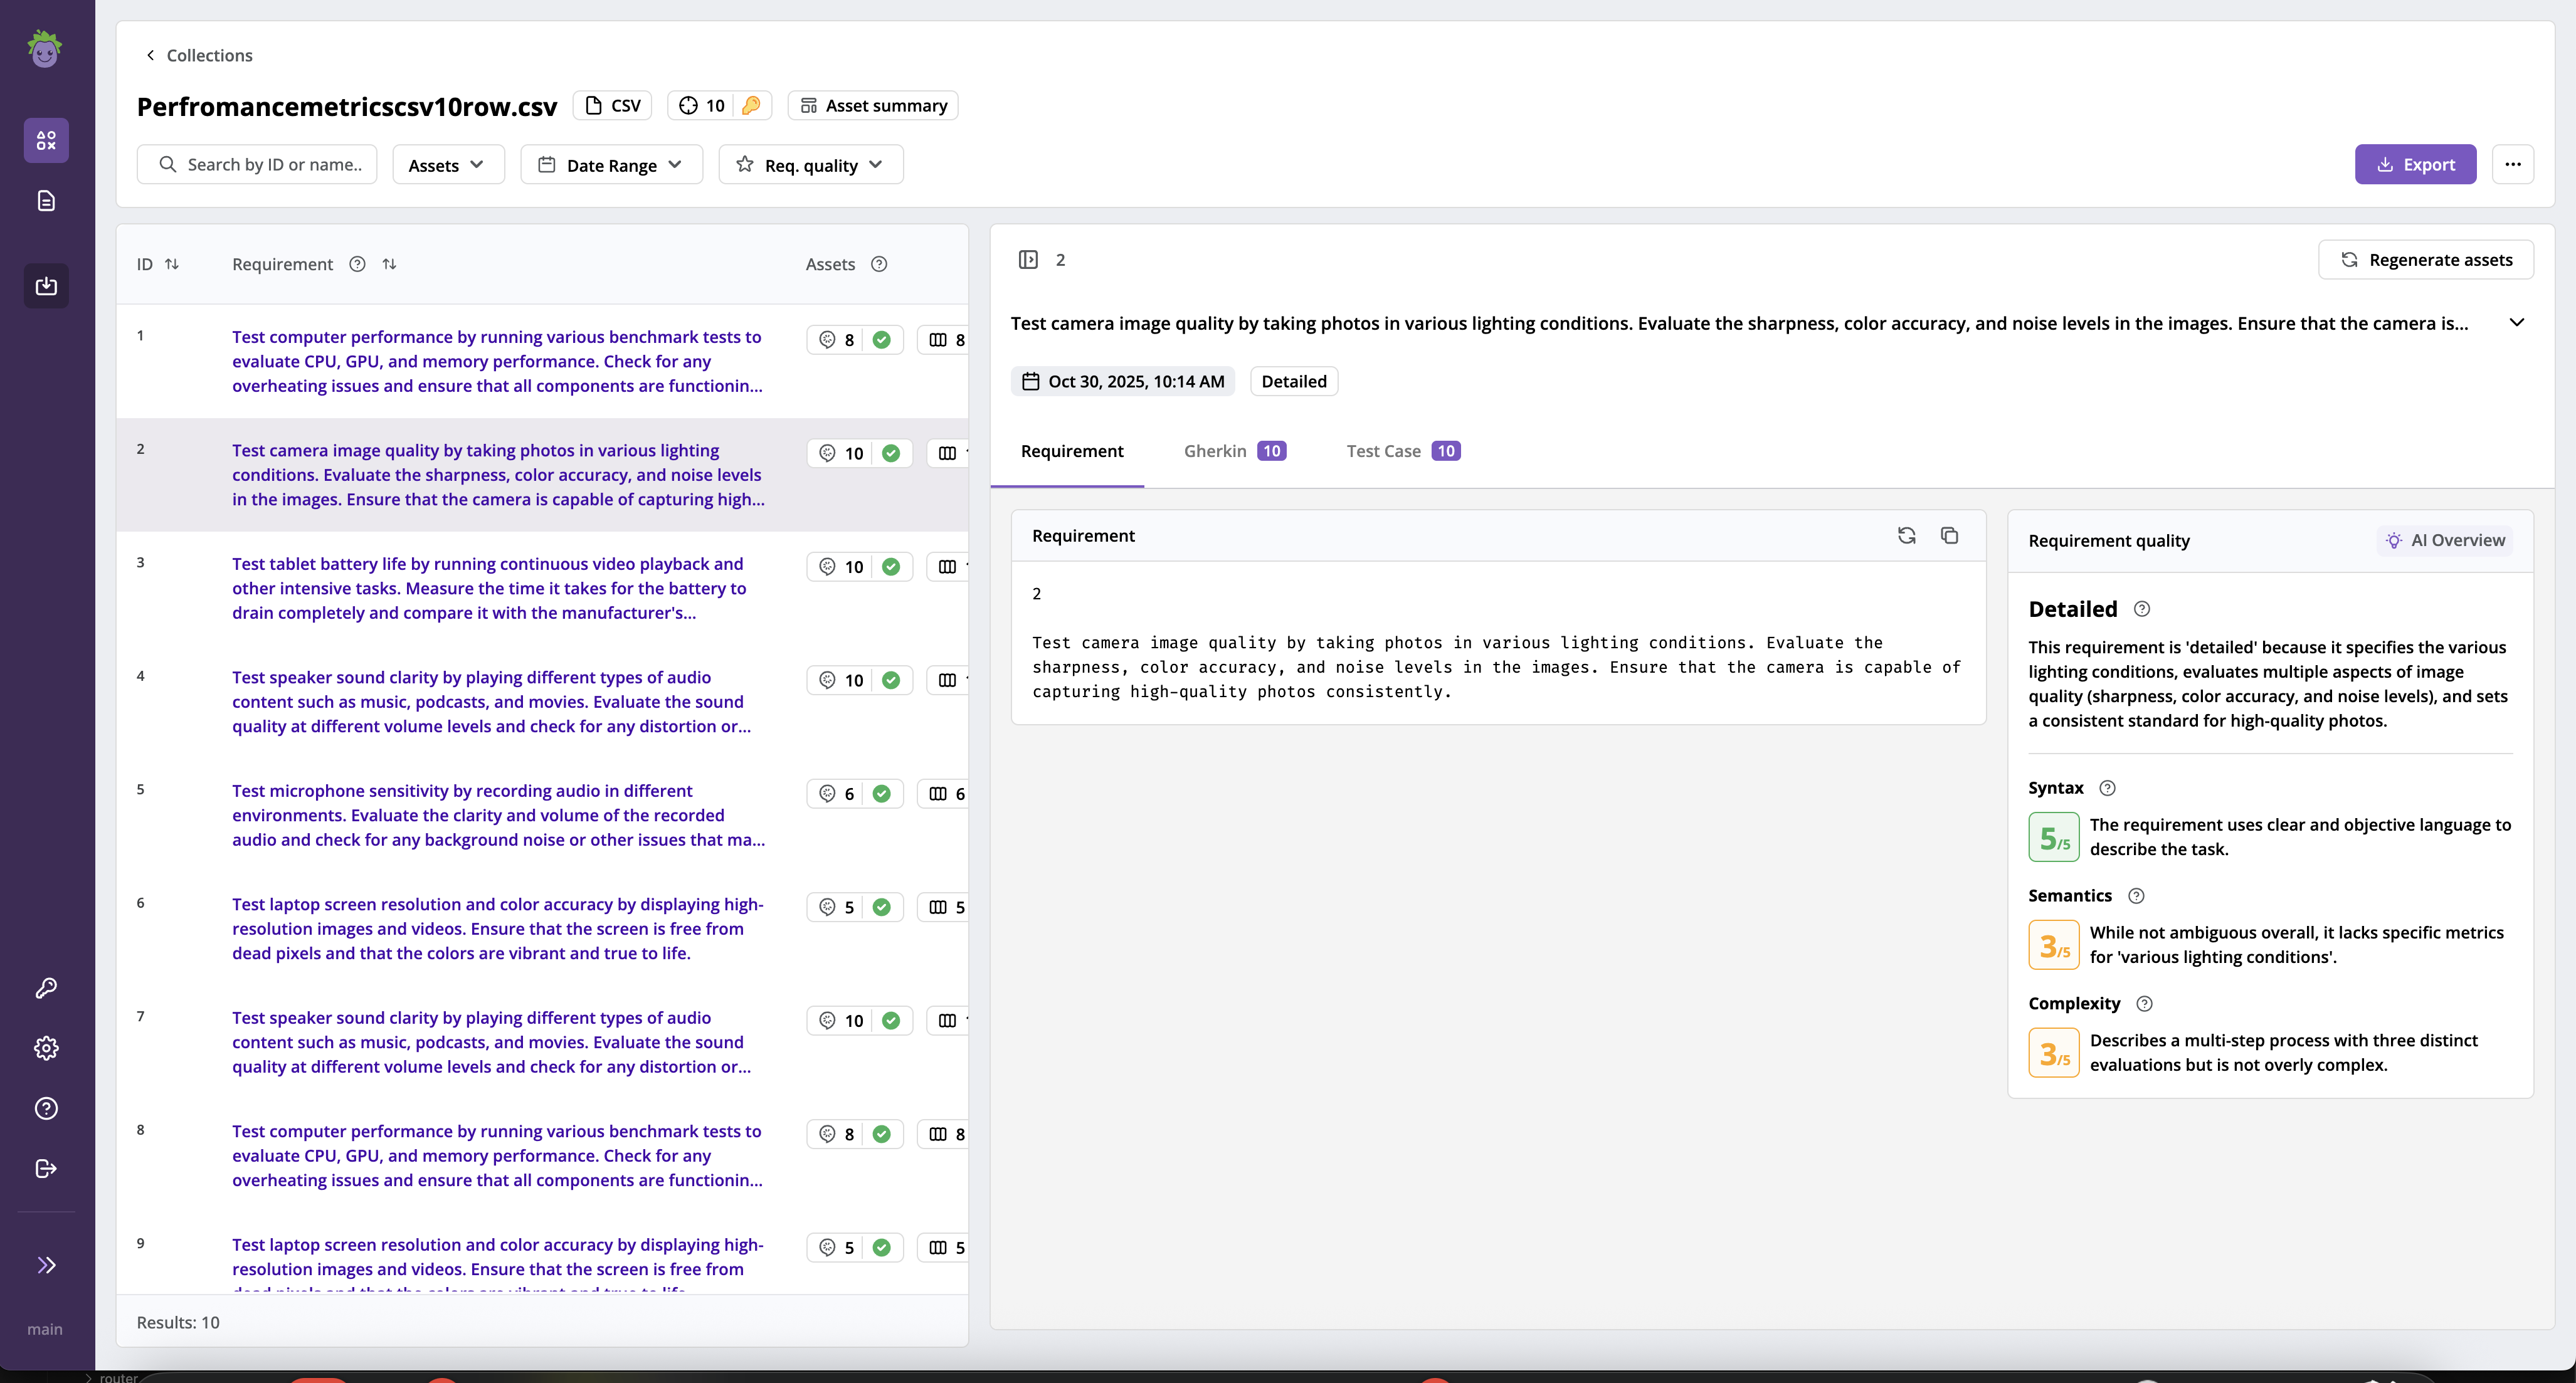Click the help question icon next to Syntax
The image size is (2576, 1383).
point(2107,788)
